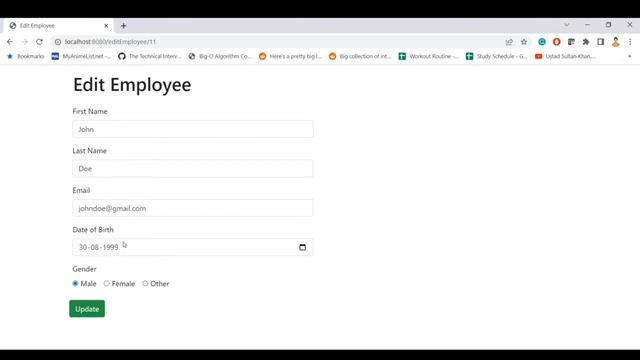Select the Other gender radio button
Image resolution: width=640 pixels, height=360 pixels.
(x=145, y=283)
